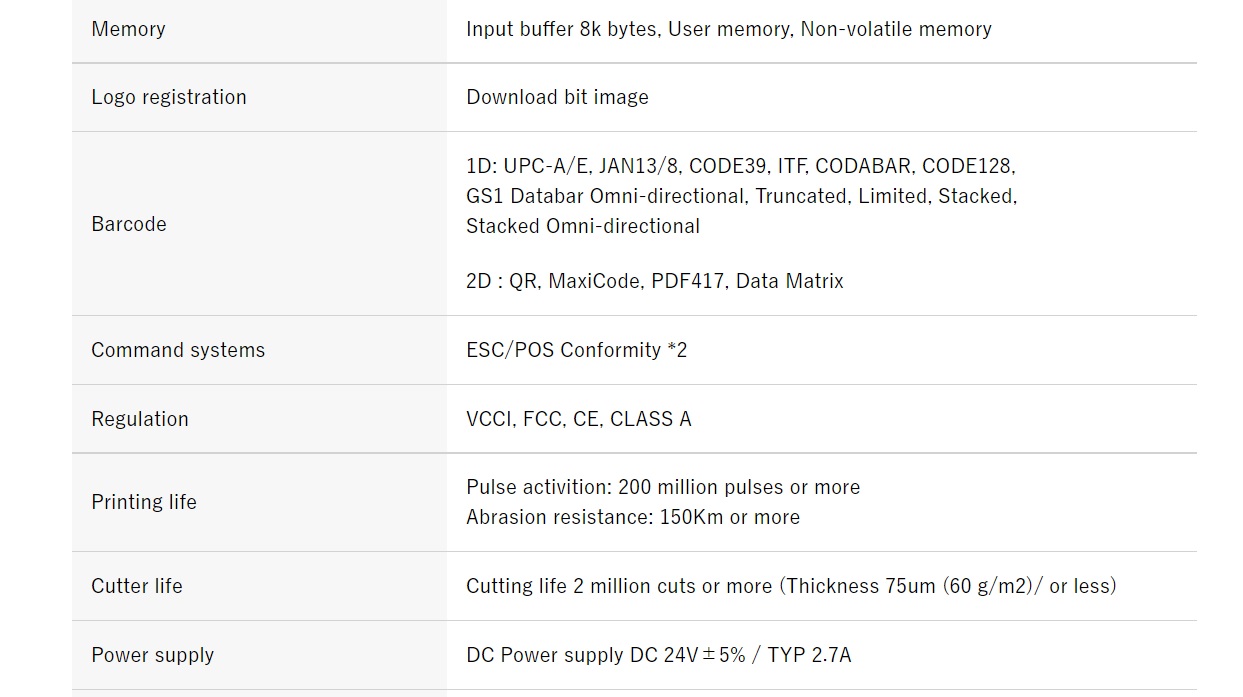Click the Logo registration label
The height and width of the screenshot is (697, 1243).
[168, 97]
